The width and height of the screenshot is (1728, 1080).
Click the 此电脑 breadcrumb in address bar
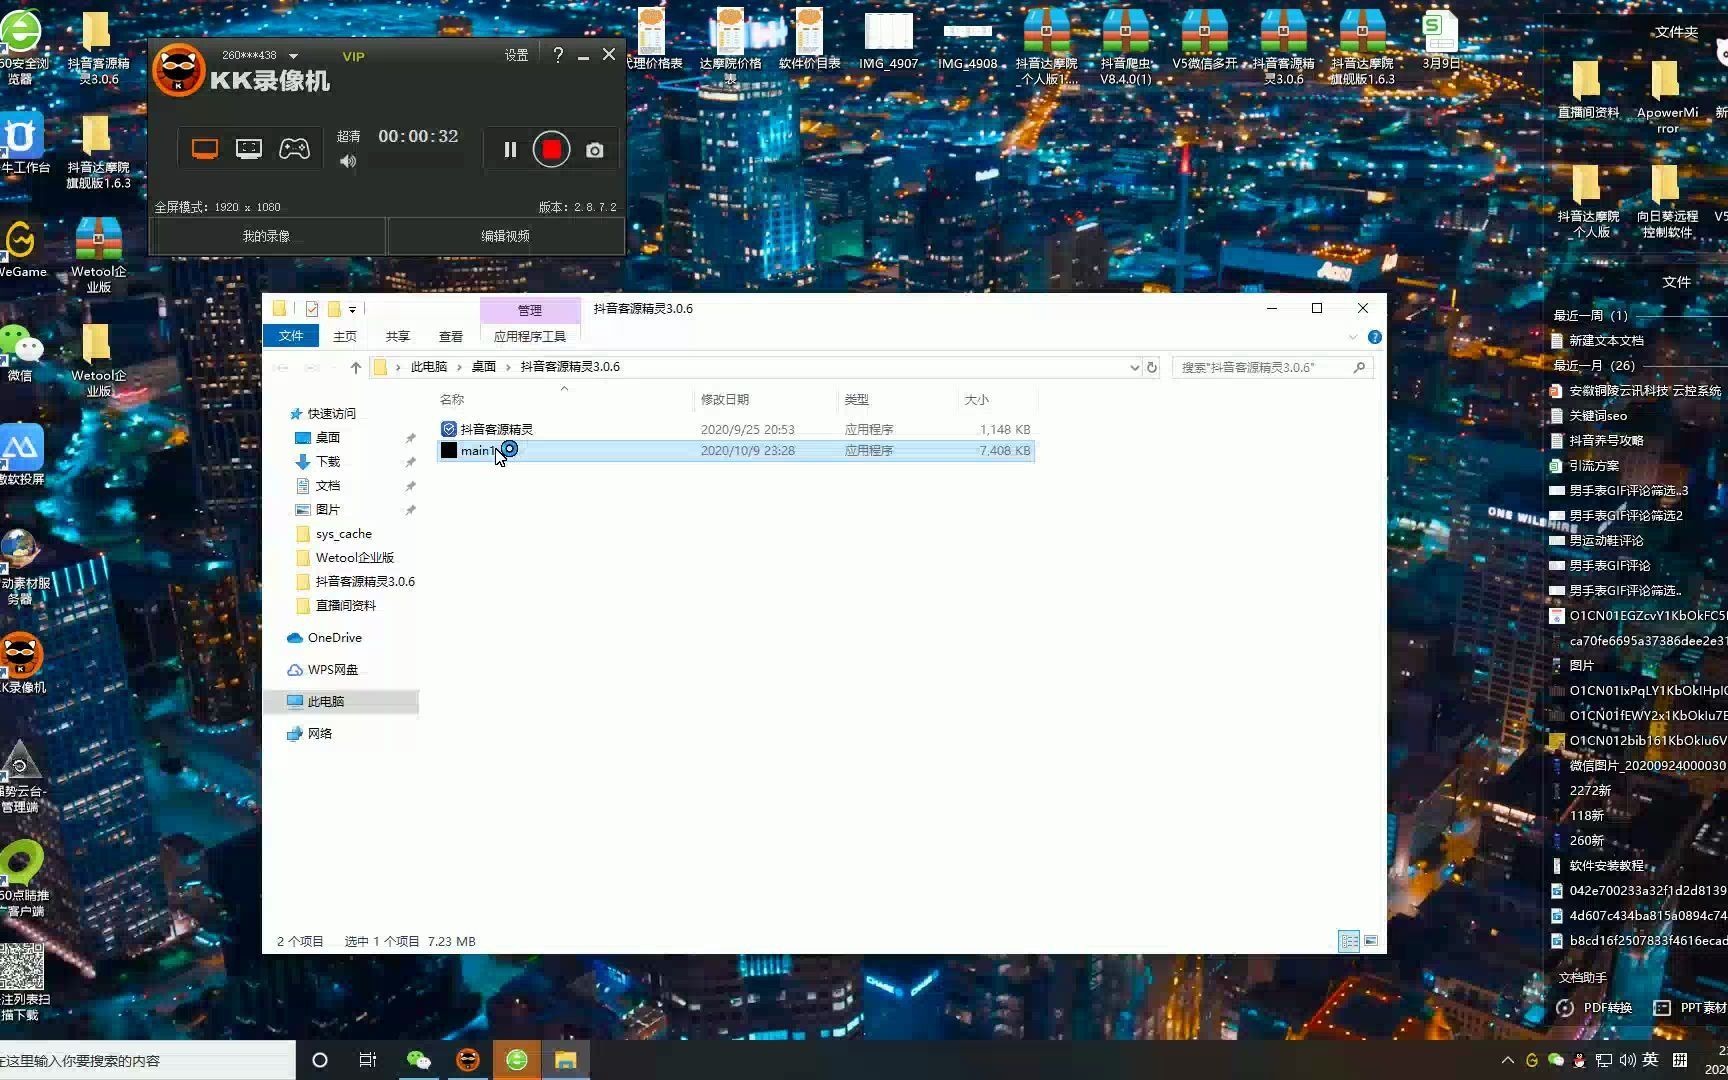[429, 367]
